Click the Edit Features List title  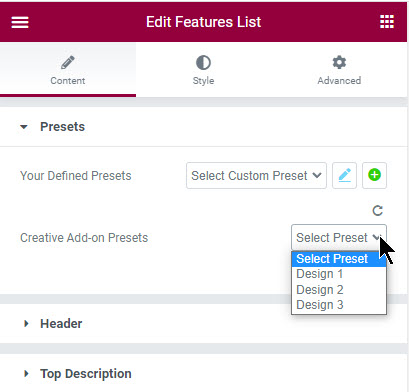click(203, 22)
